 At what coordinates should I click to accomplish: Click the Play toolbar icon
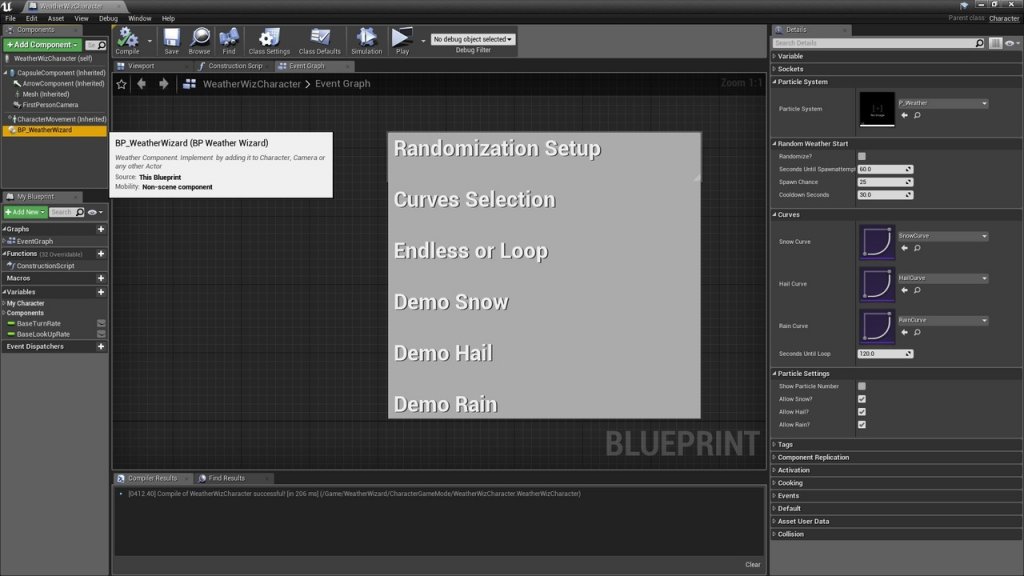402,40
